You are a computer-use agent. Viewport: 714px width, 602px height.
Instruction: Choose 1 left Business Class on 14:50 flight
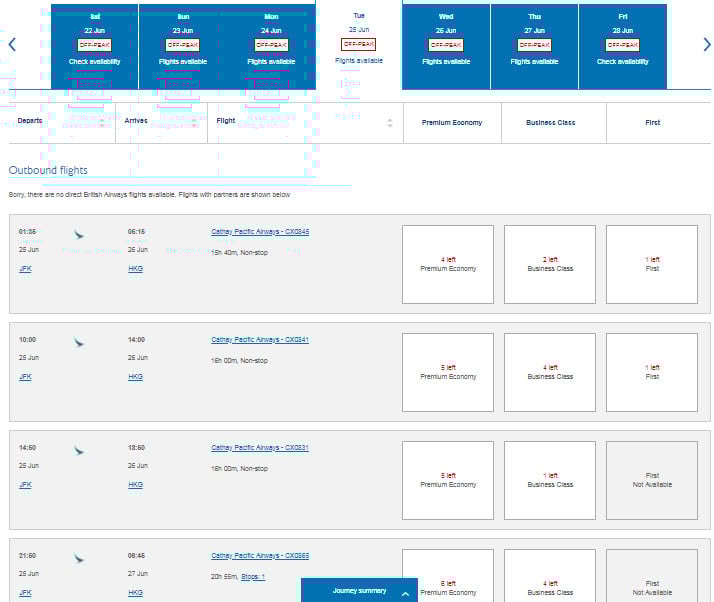click(550, 480)
